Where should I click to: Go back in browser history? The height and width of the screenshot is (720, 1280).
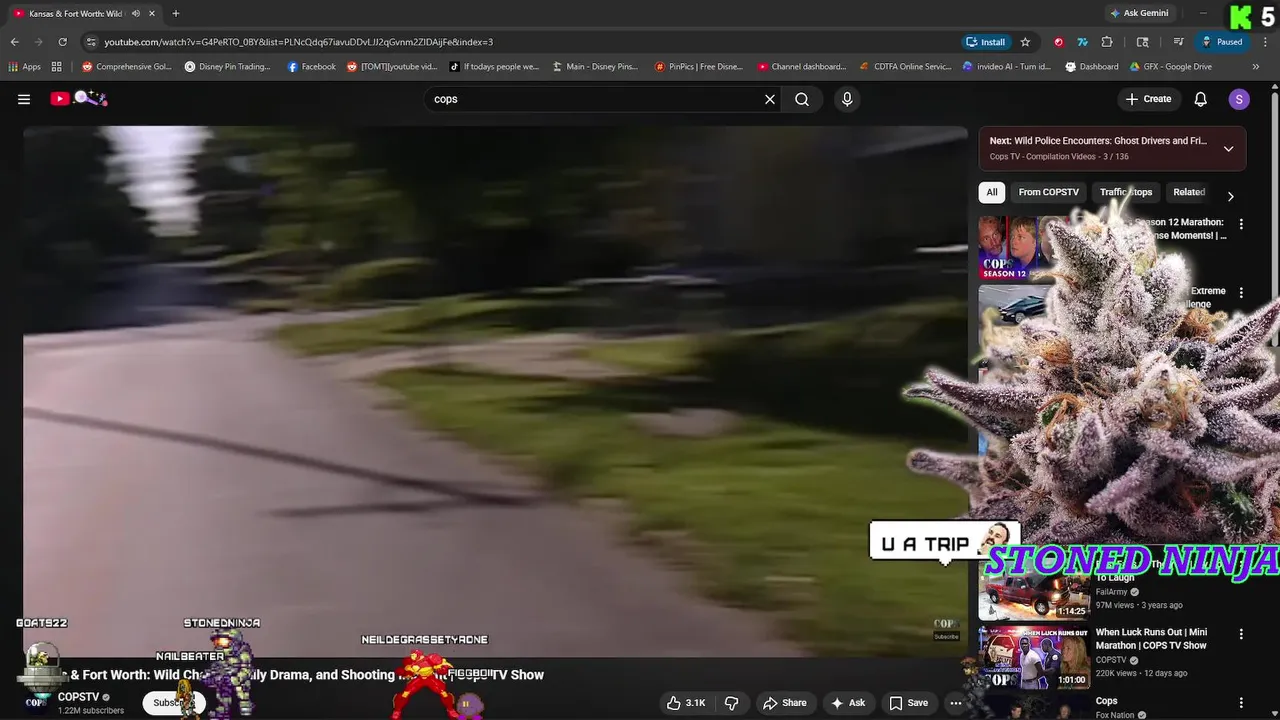(14, 42)
